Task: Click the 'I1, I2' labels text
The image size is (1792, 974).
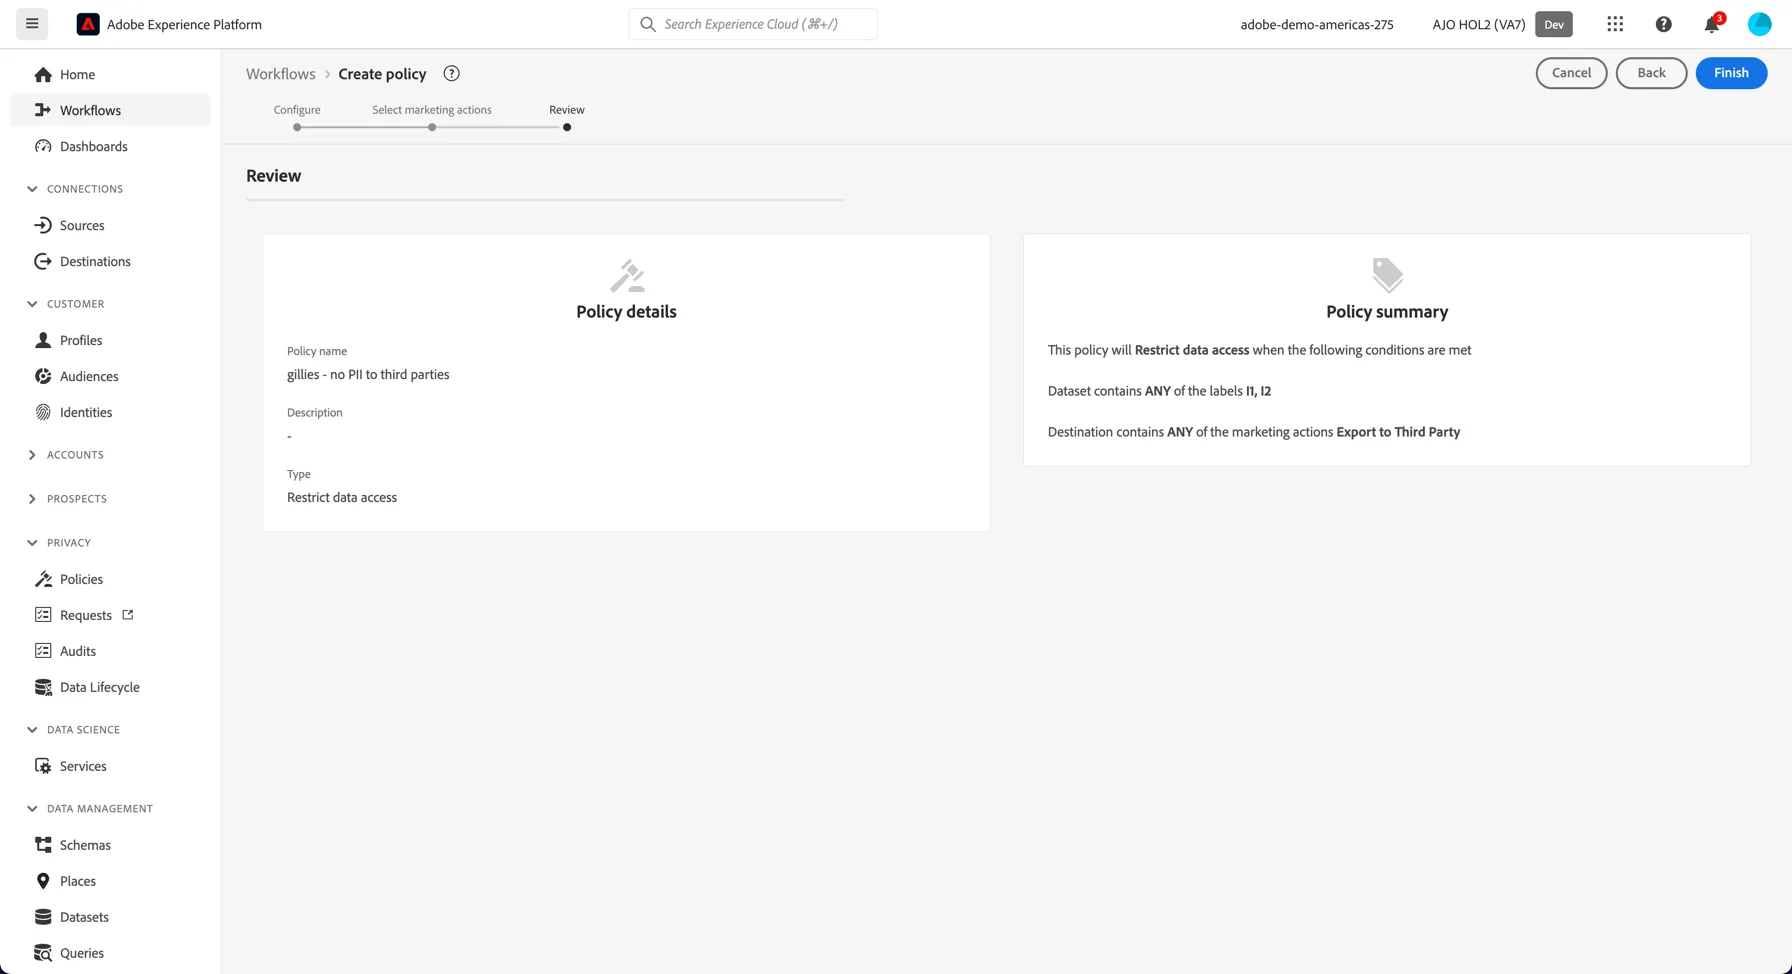Action: tap(1258, 391)
